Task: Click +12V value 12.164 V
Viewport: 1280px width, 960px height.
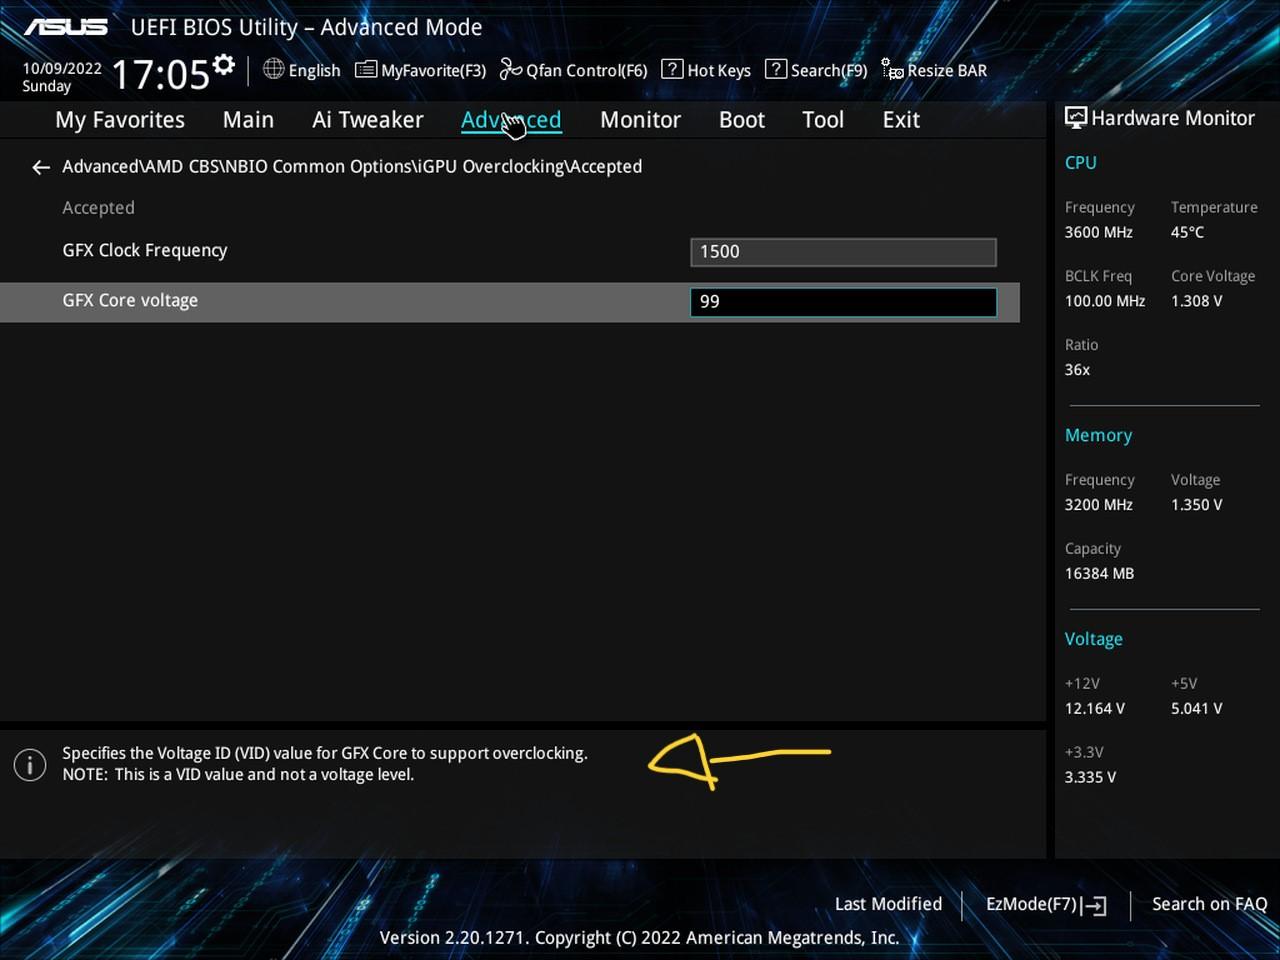Action: coord(1094,709)
